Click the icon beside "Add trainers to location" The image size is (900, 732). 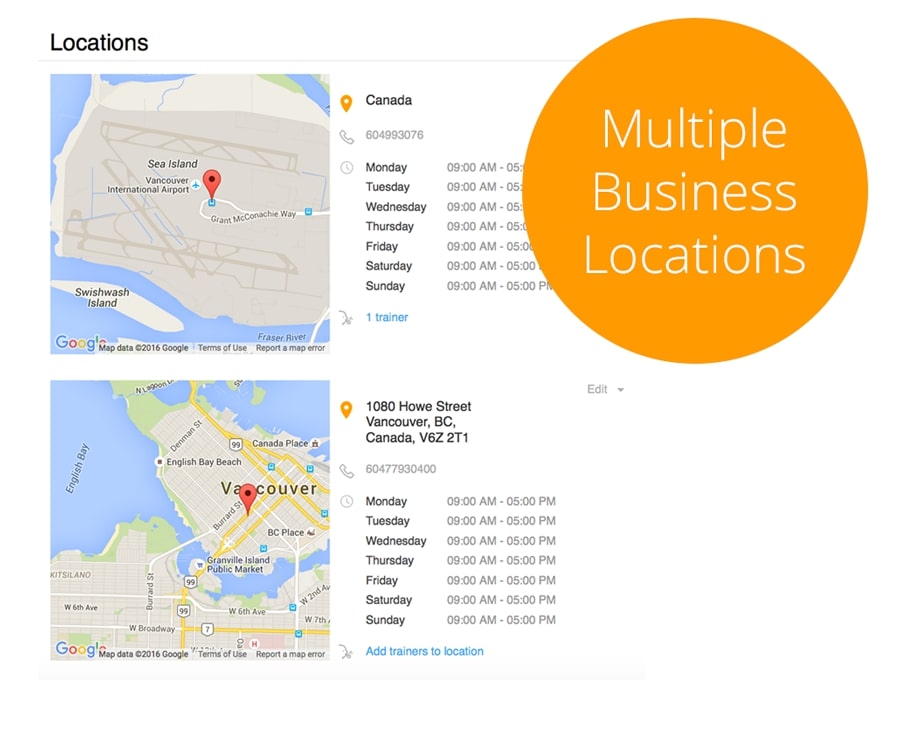click(347, 652)
